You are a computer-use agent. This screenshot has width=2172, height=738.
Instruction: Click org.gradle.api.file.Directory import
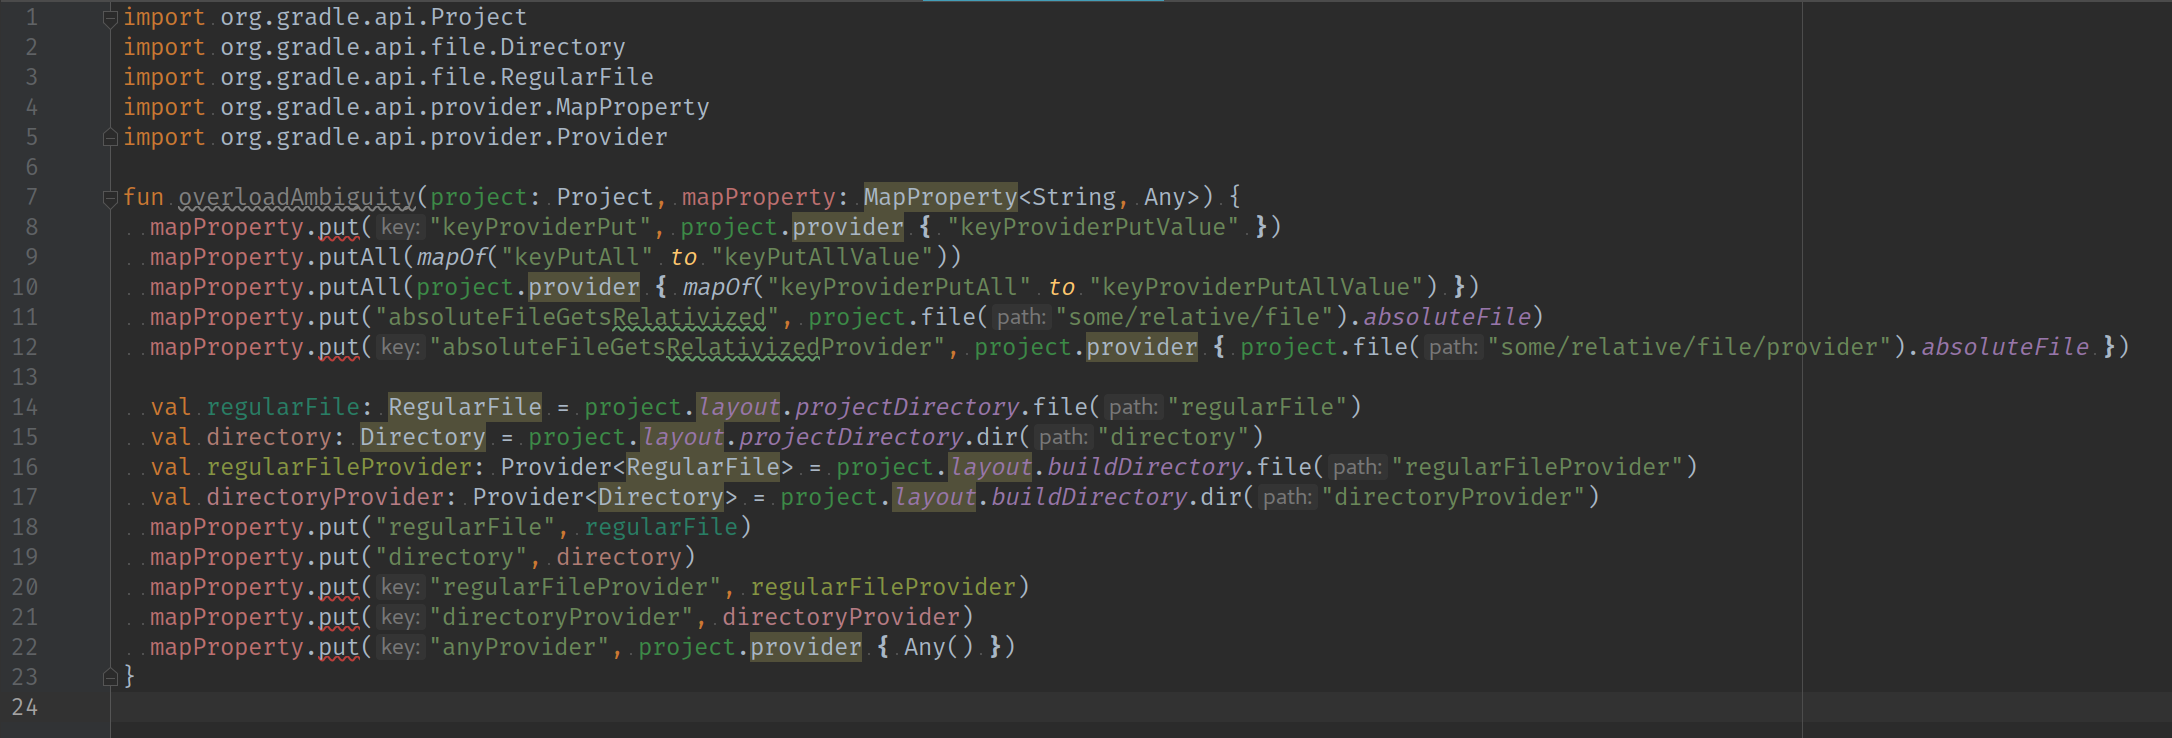422,47
